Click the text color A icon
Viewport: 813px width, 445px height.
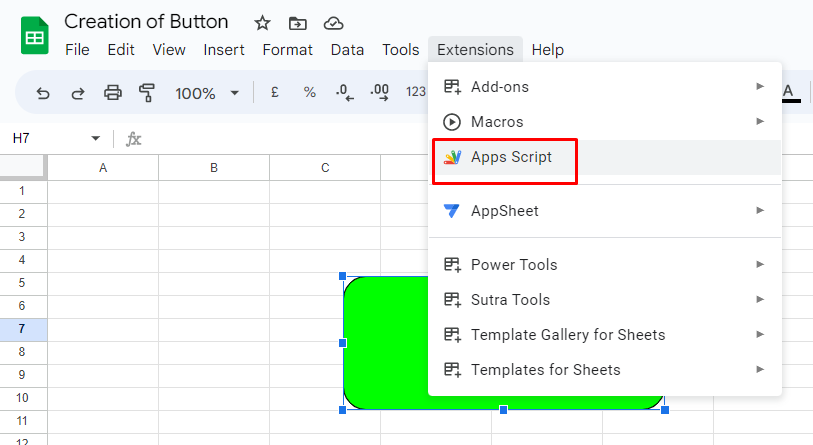(790, 93)
